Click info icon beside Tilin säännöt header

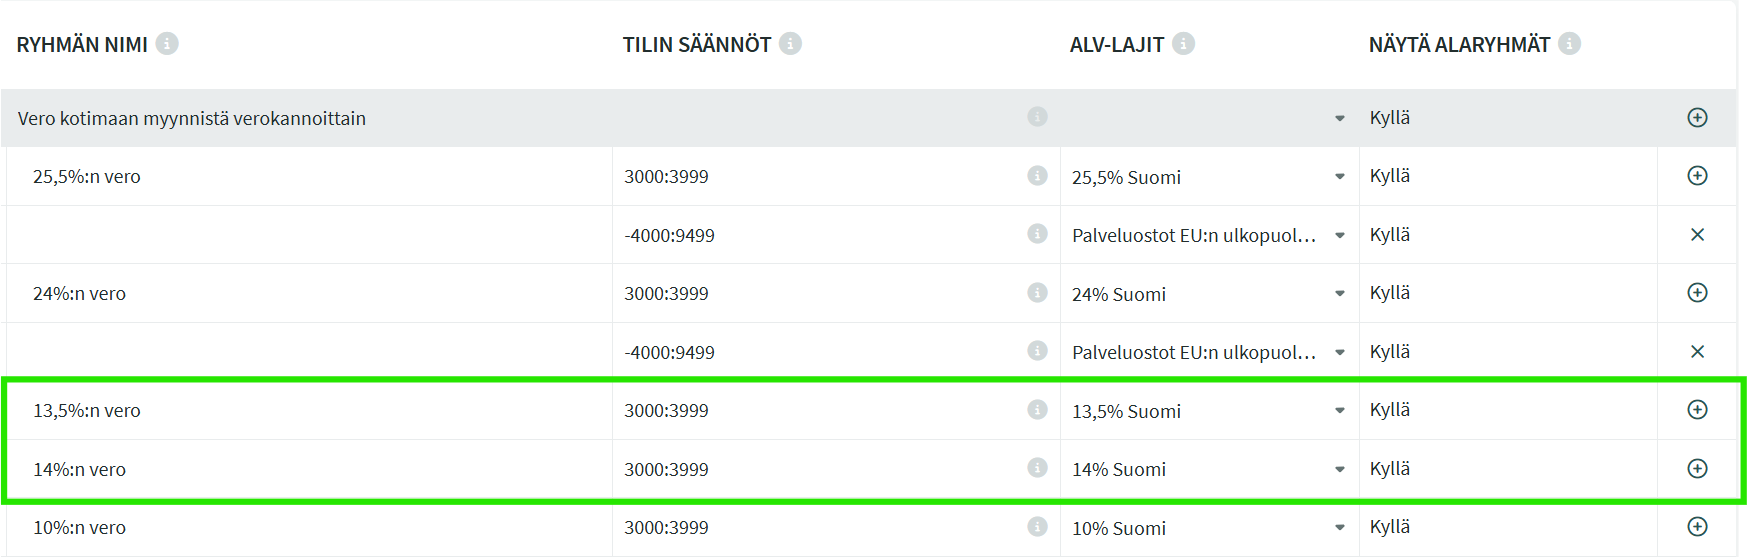pos(790,44)
